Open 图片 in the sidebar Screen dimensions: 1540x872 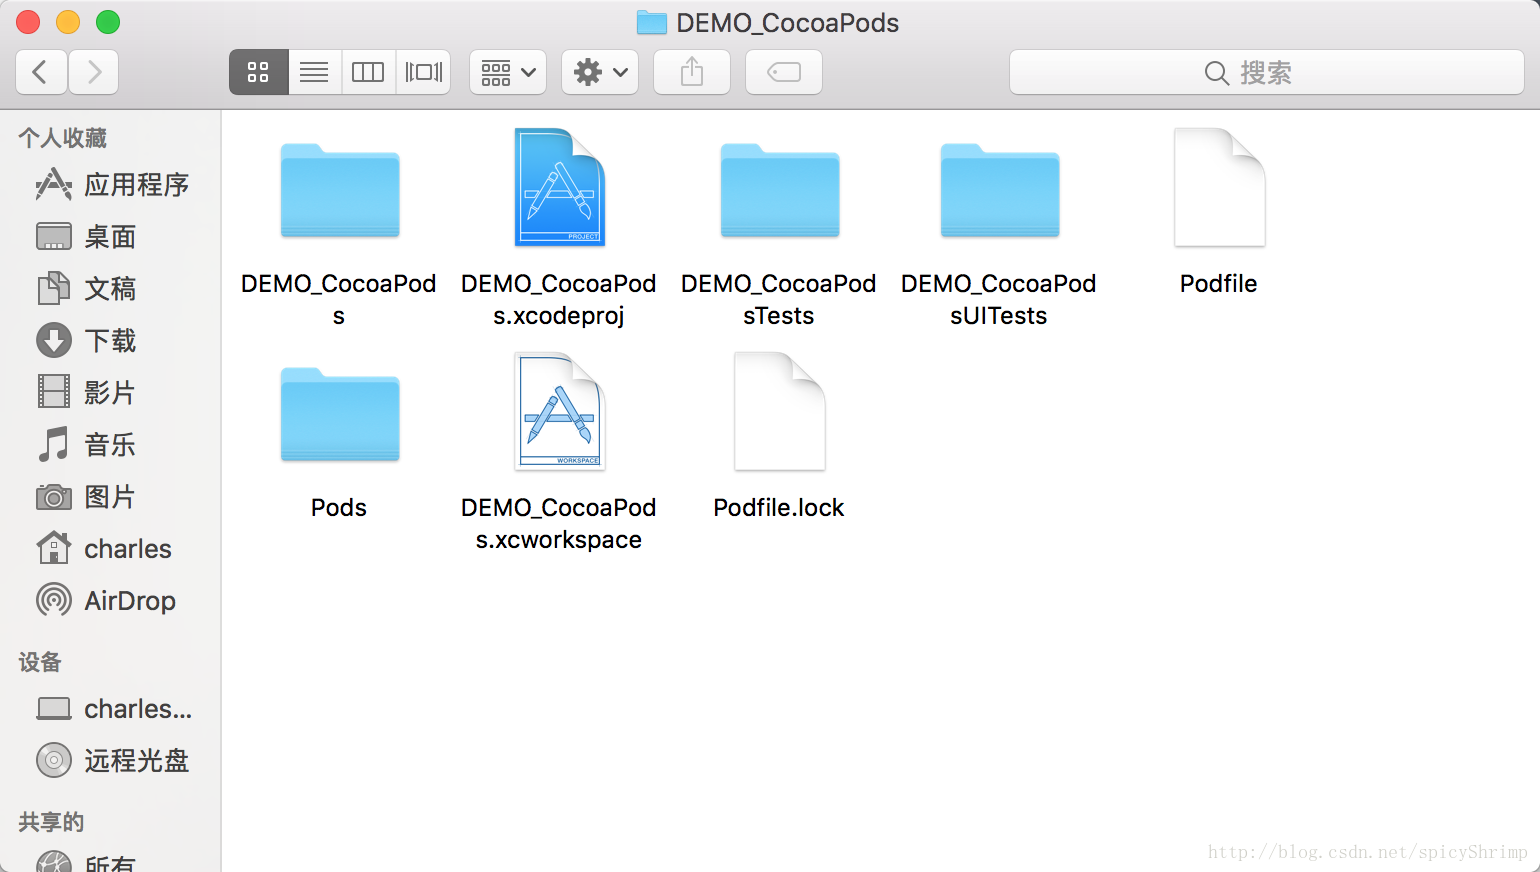(x=110, y=497)
